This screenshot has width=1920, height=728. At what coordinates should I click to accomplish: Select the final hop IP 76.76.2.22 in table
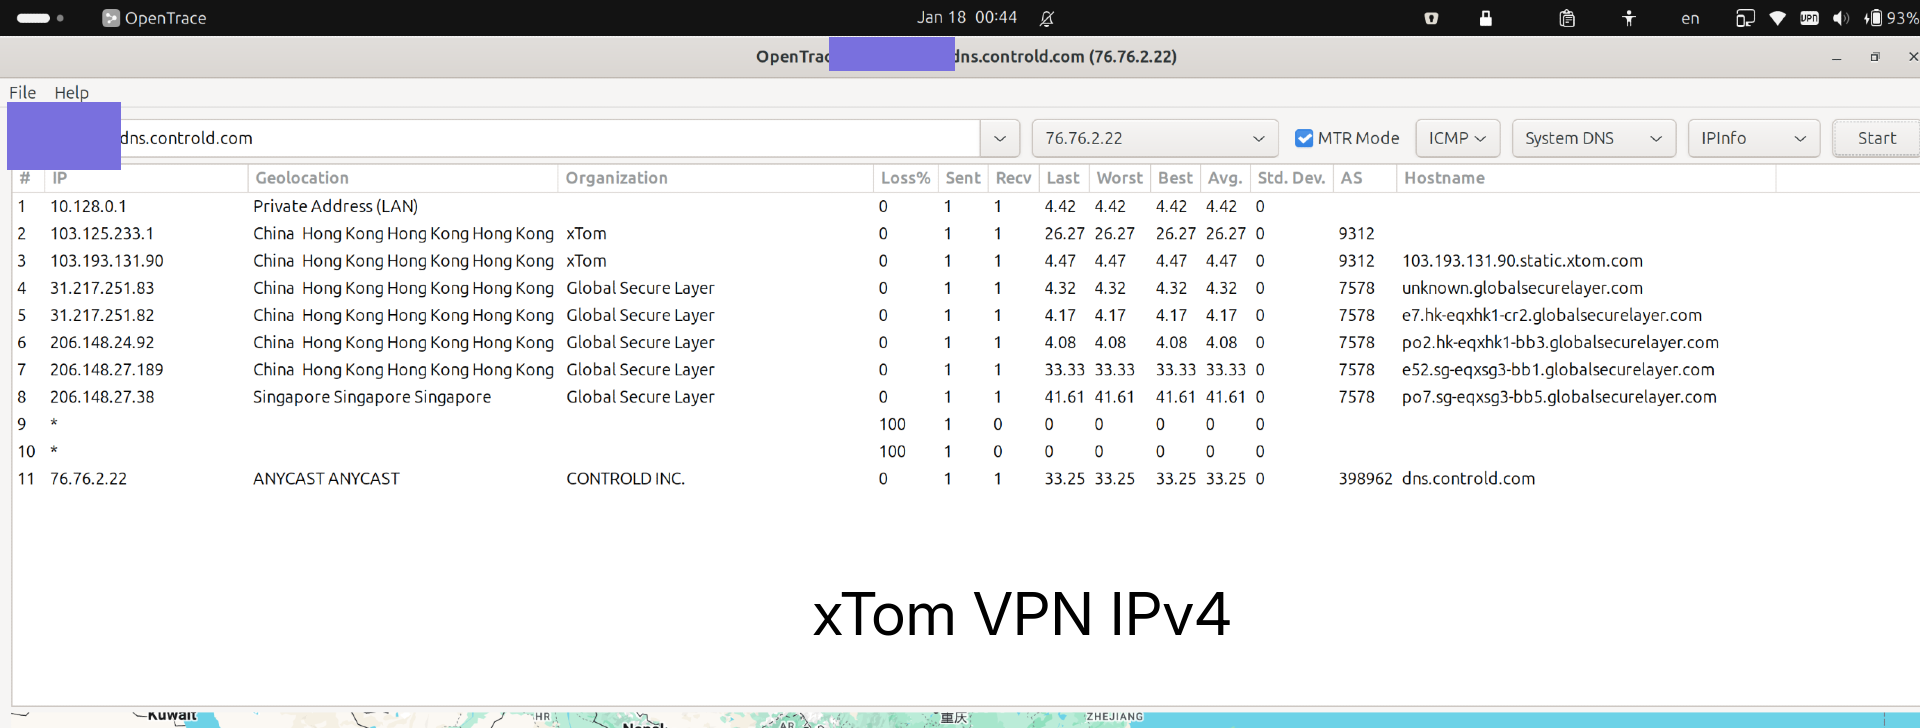click(x=88, y=478)
